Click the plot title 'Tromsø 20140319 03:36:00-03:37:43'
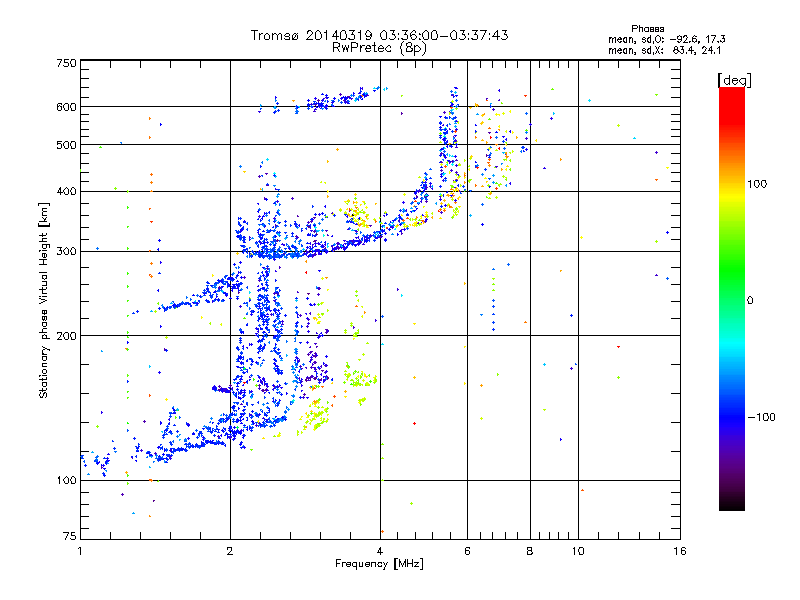This screenshot has width=800, height=600. pos(379,35)
